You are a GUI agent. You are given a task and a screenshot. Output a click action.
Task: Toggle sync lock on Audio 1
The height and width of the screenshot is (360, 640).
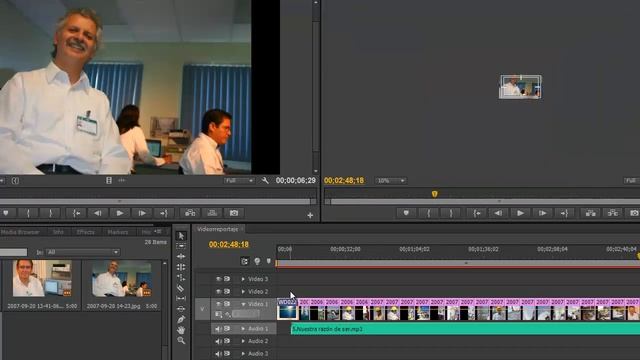click(227, 329)
